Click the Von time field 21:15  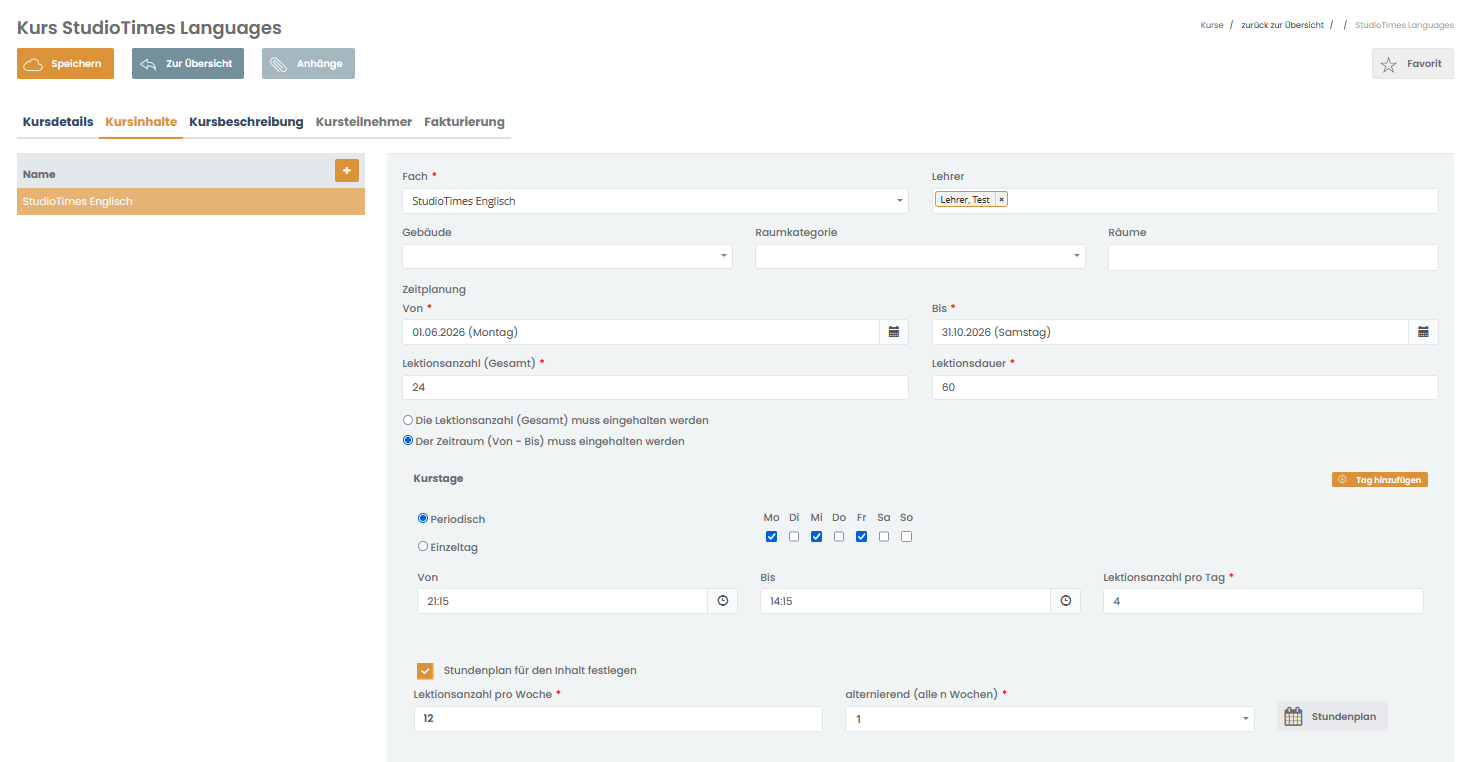click(562, 601)
